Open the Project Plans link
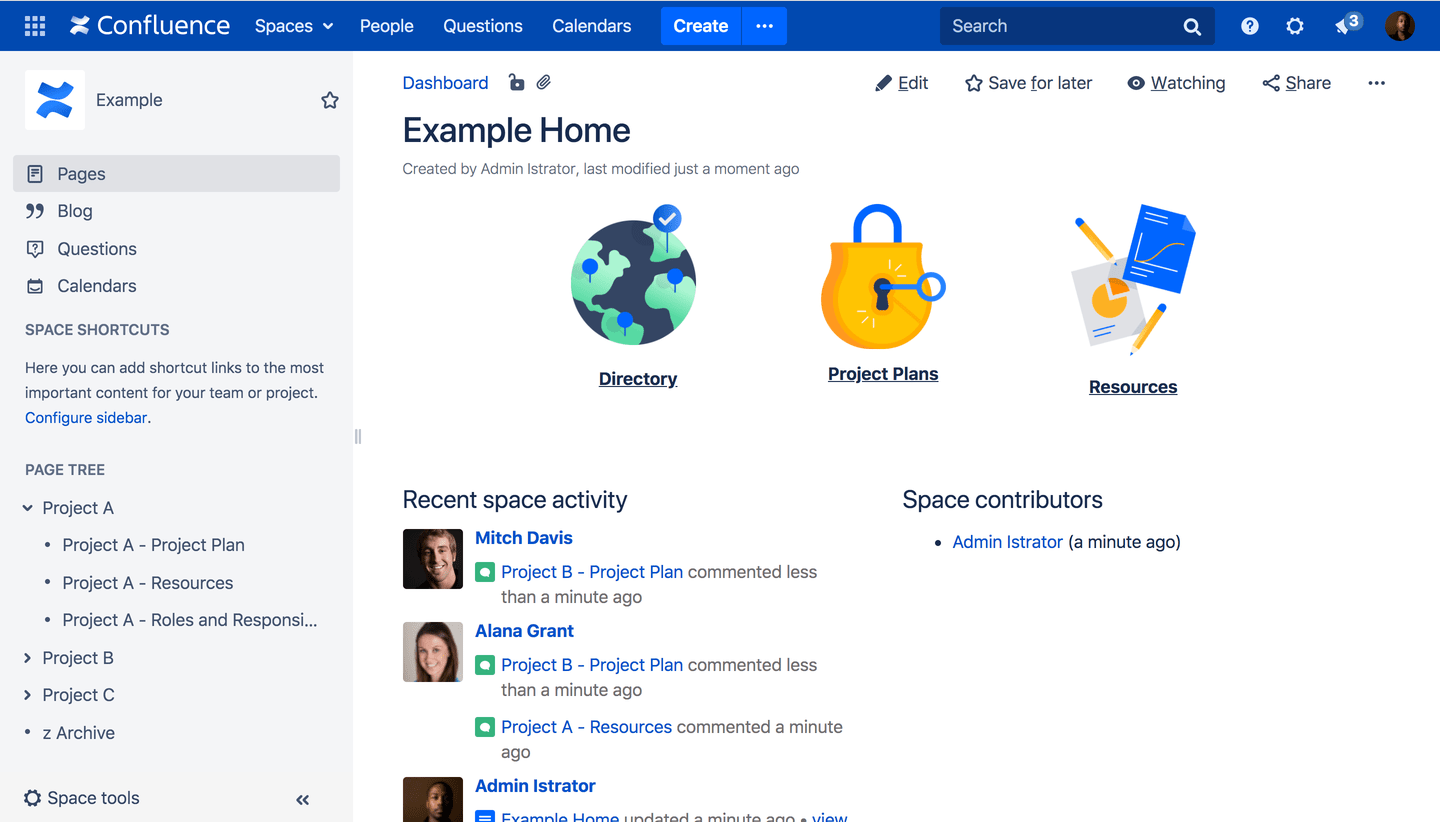 click(882, 373)
